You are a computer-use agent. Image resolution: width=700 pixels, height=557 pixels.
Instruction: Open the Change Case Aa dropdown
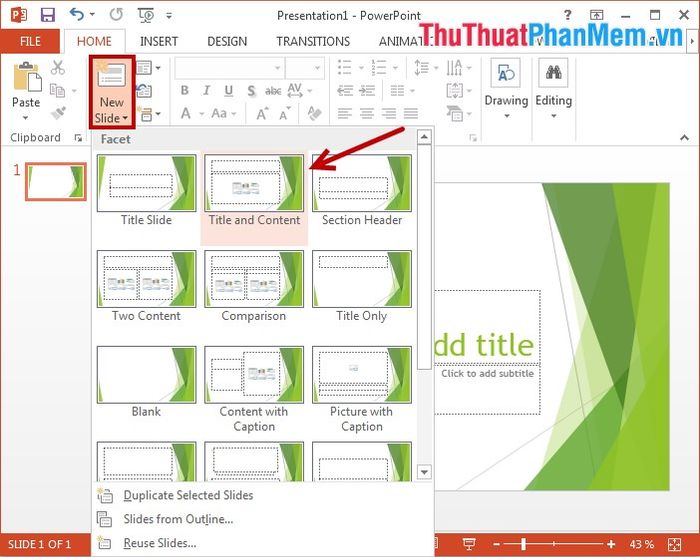[x=223, y=113]
